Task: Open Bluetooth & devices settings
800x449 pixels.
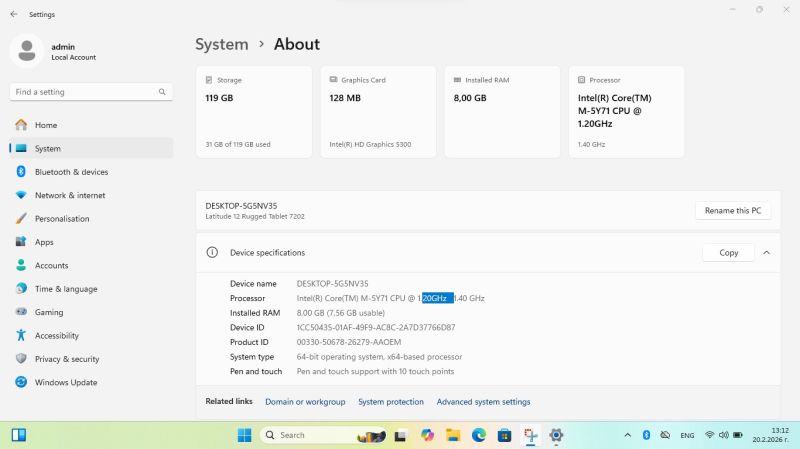Action: [x=71, y=172]
